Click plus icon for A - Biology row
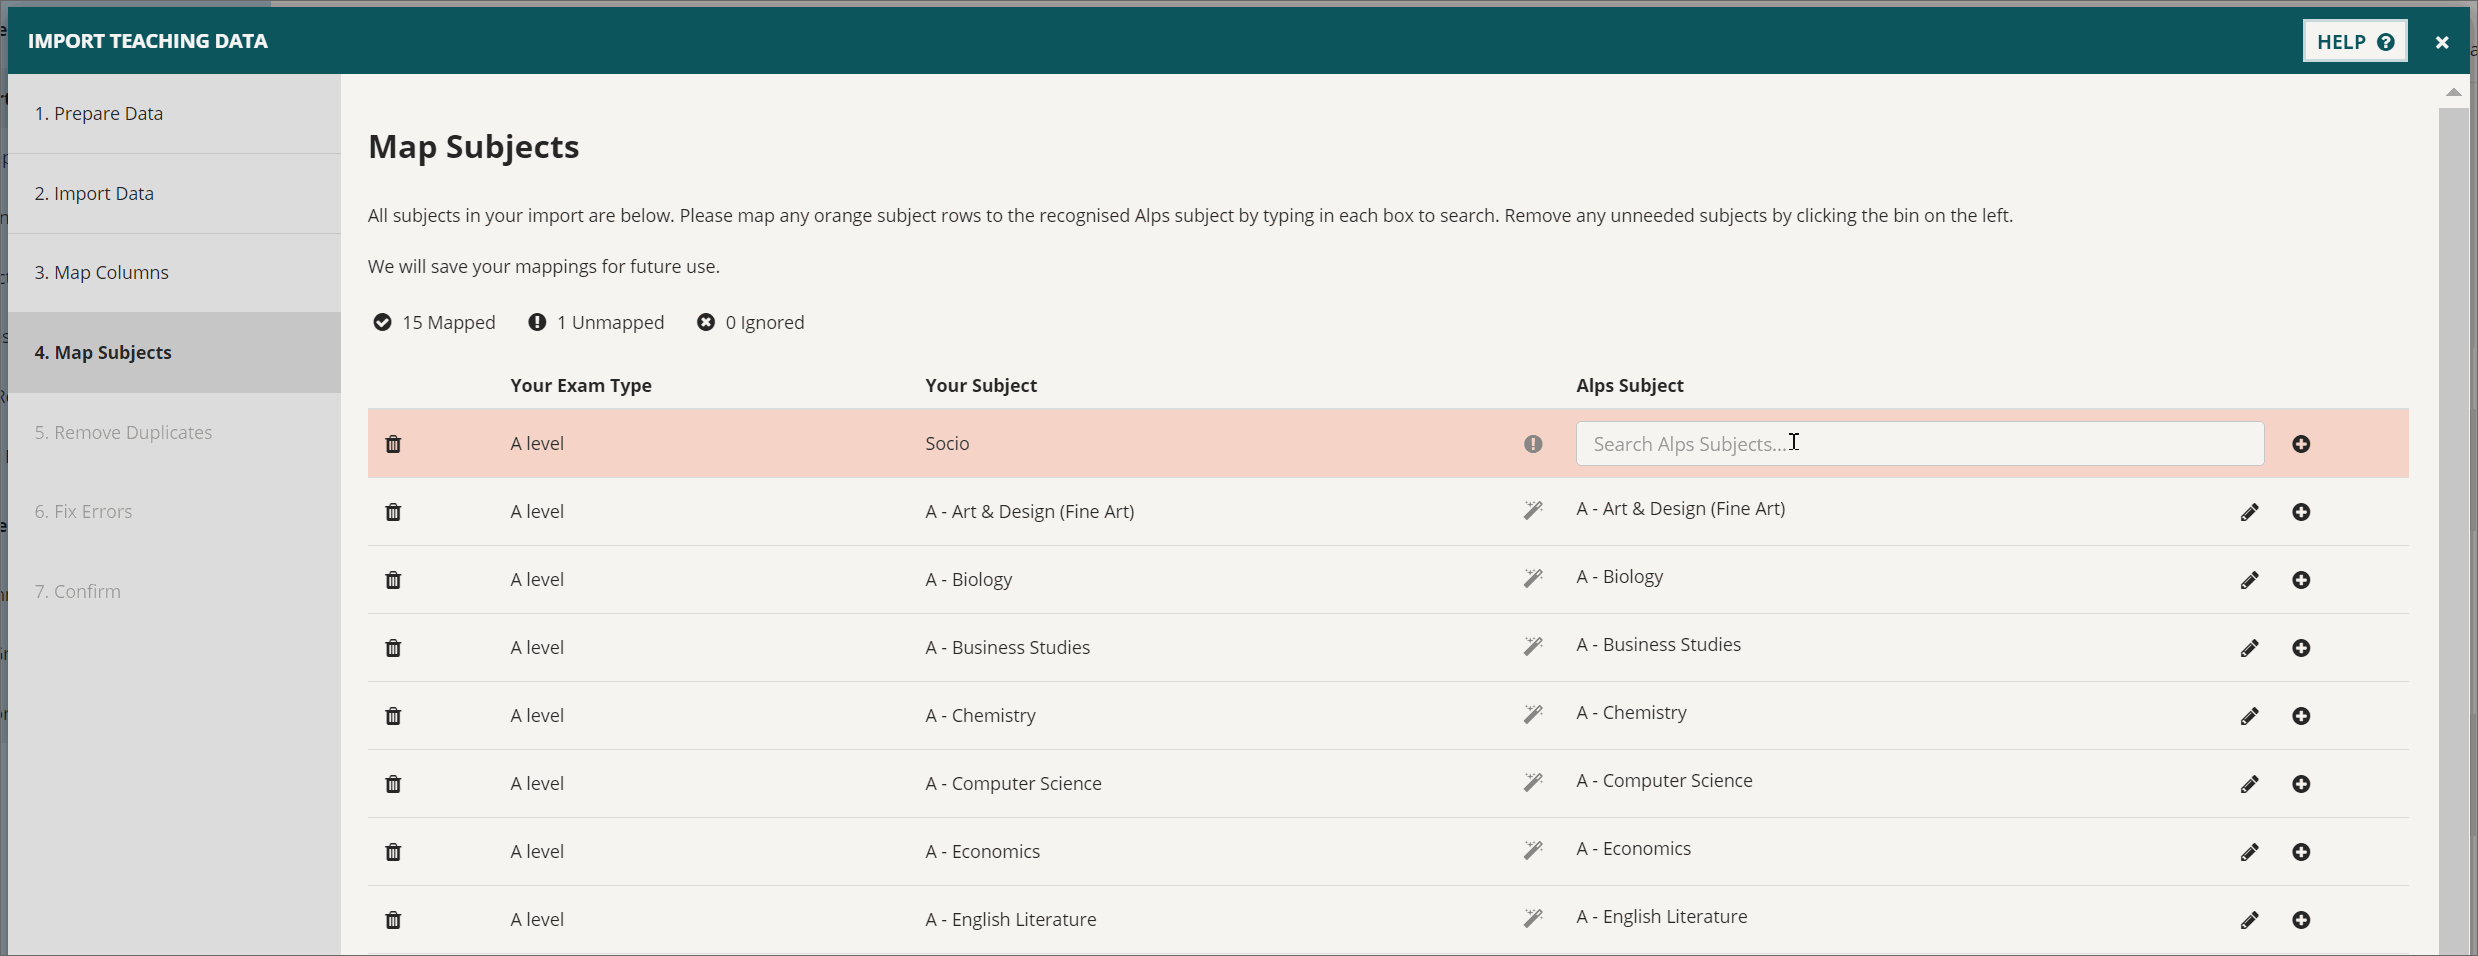2478x956 pixels. [2301, 580]
